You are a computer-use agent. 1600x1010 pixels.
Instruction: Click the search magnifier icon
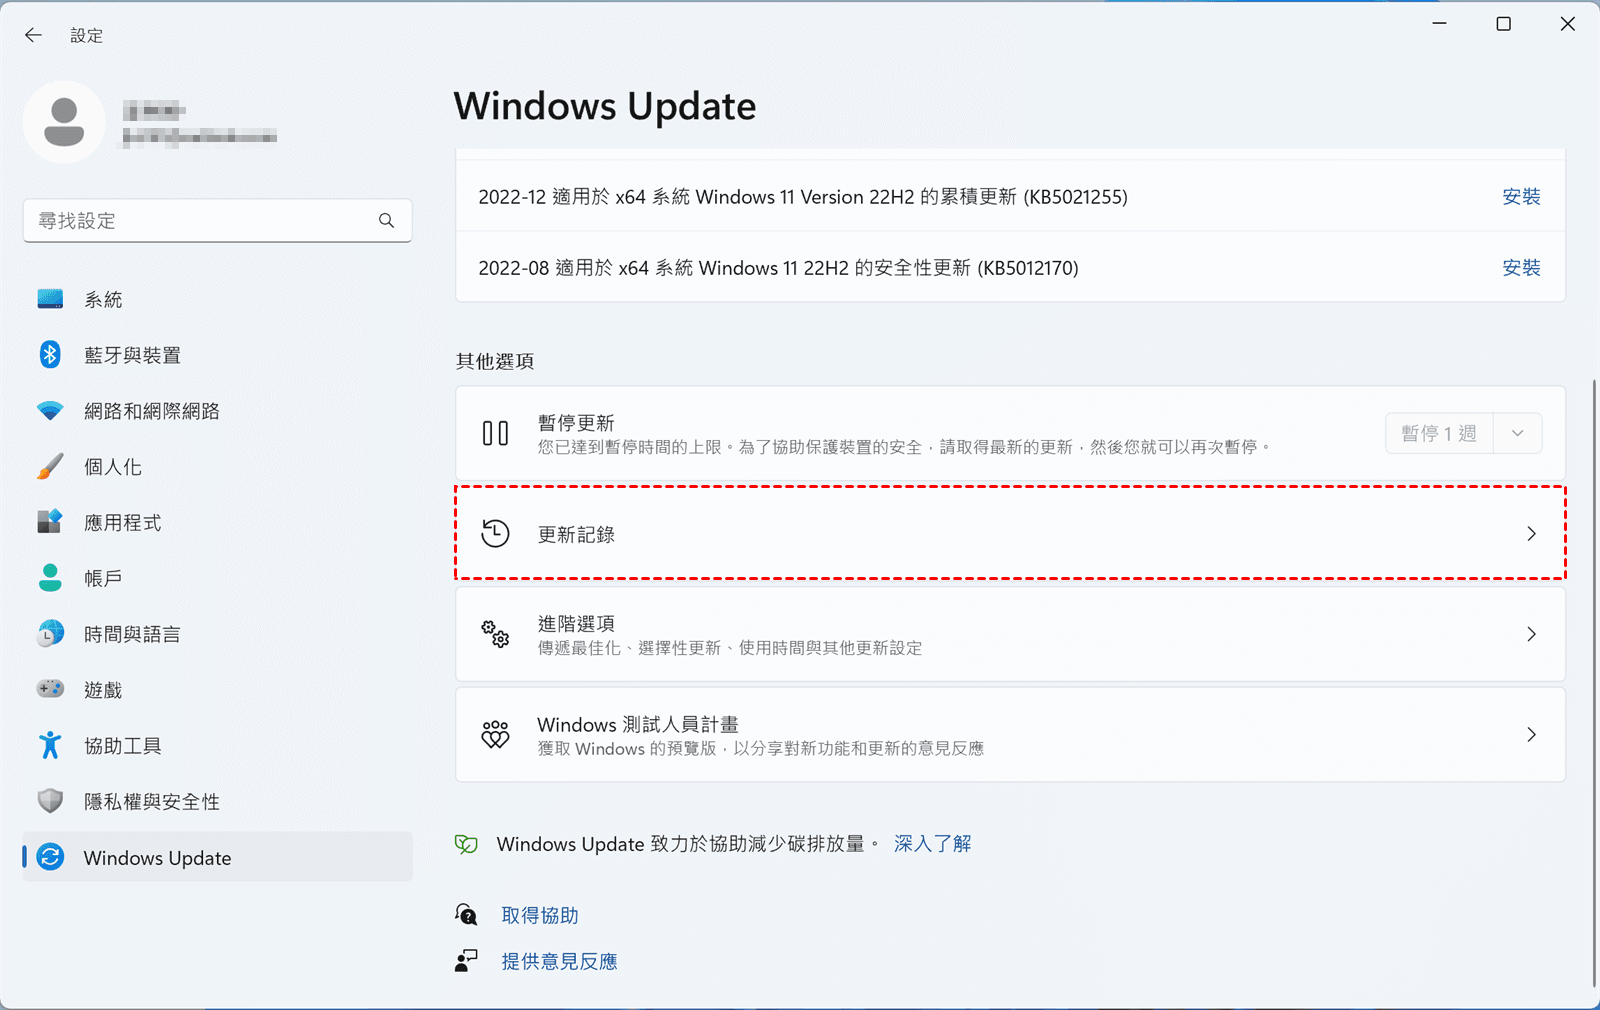pos(387,221)
